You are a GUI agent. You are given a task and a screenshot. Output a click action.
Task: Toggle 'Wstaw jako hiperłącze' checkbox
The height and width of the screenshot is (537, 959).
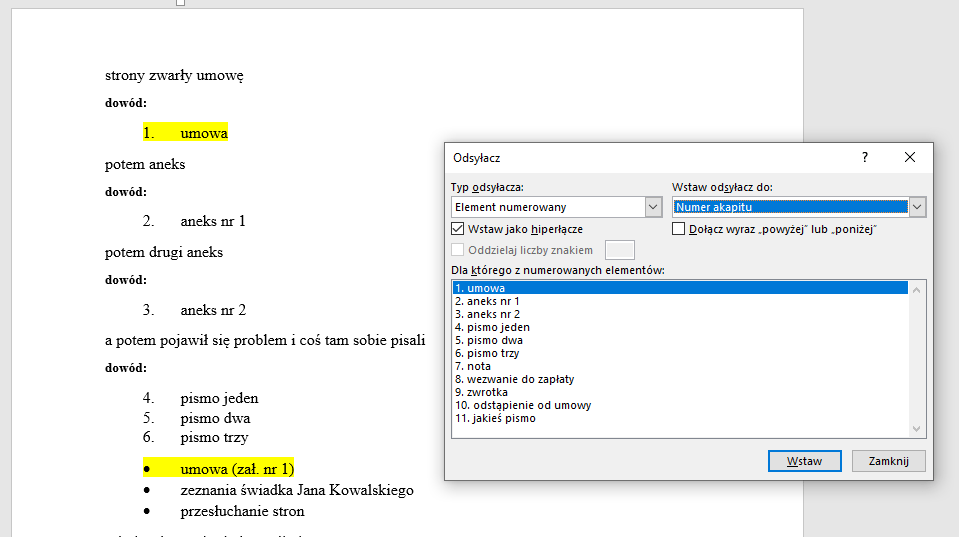[x=459, y=229]
